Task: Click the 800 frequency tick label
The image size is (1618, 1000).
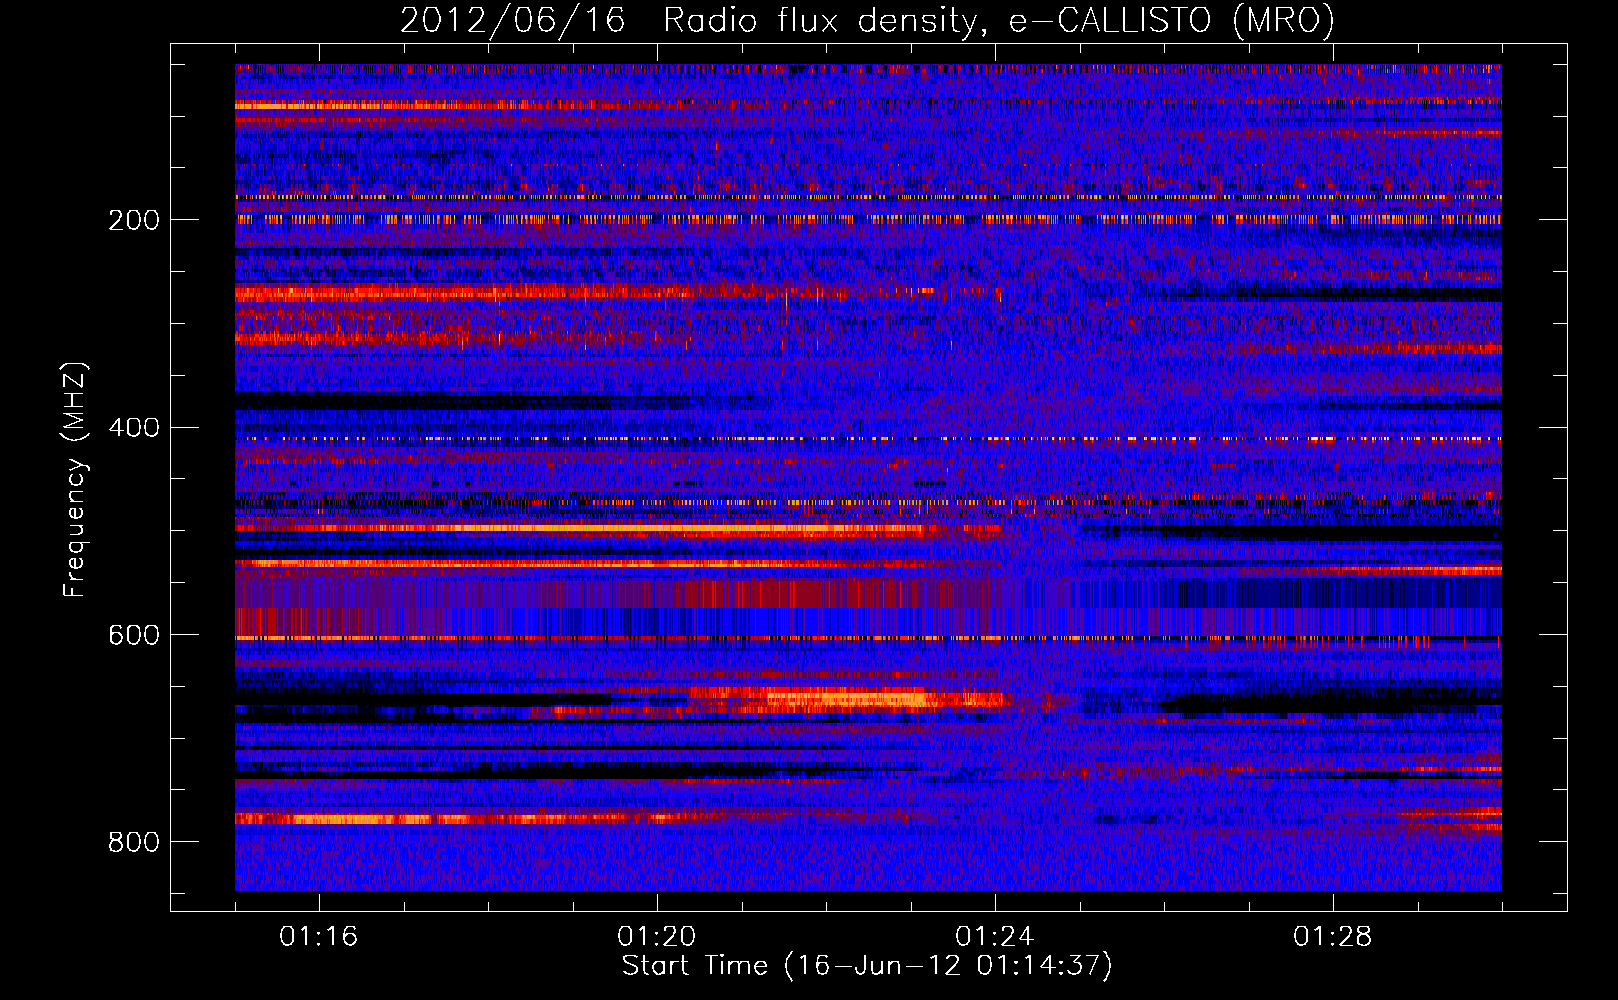Action: (x=134, y=842)
